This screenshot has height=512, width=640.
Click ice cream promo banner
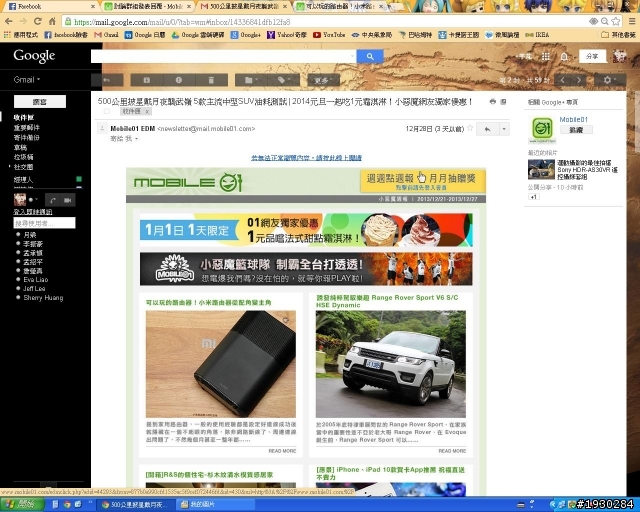(306, 230)
